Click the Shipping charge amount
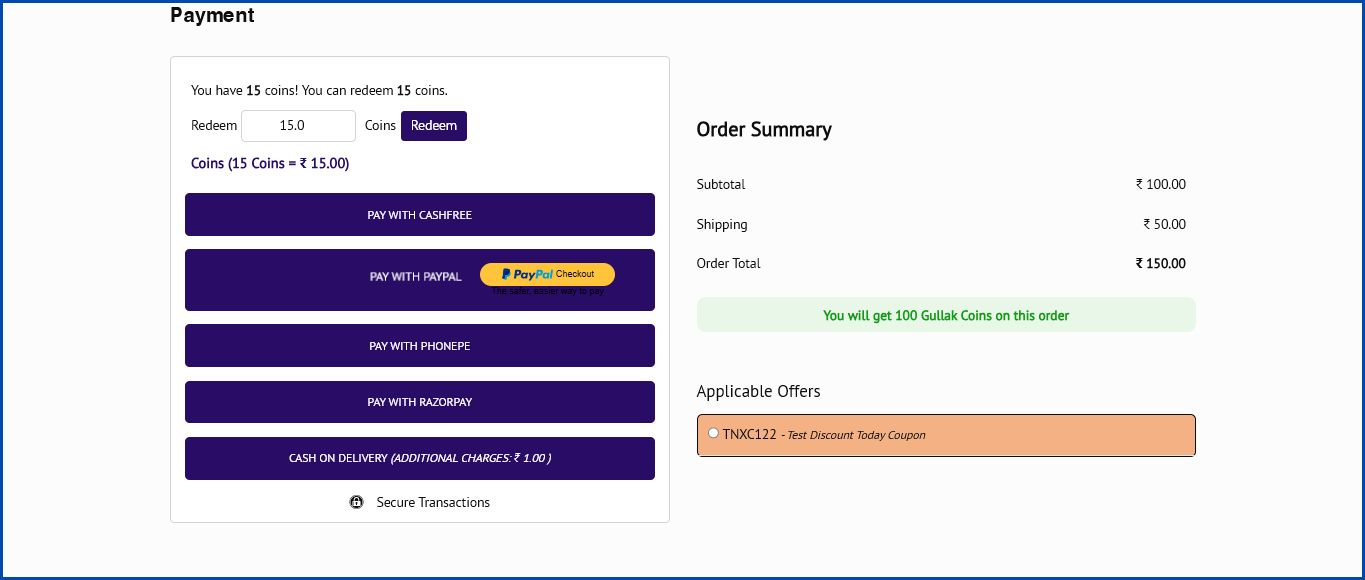This screenshot has width=1365, height=580. [1163, 224]
